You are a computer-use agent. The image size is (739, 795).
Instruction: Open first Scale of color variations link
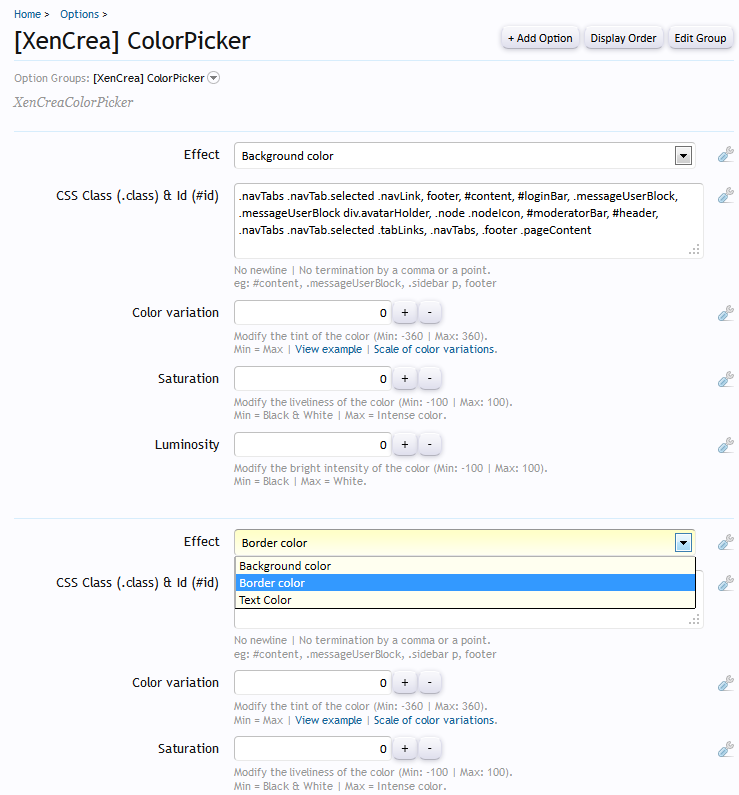[x=434, y=349]
